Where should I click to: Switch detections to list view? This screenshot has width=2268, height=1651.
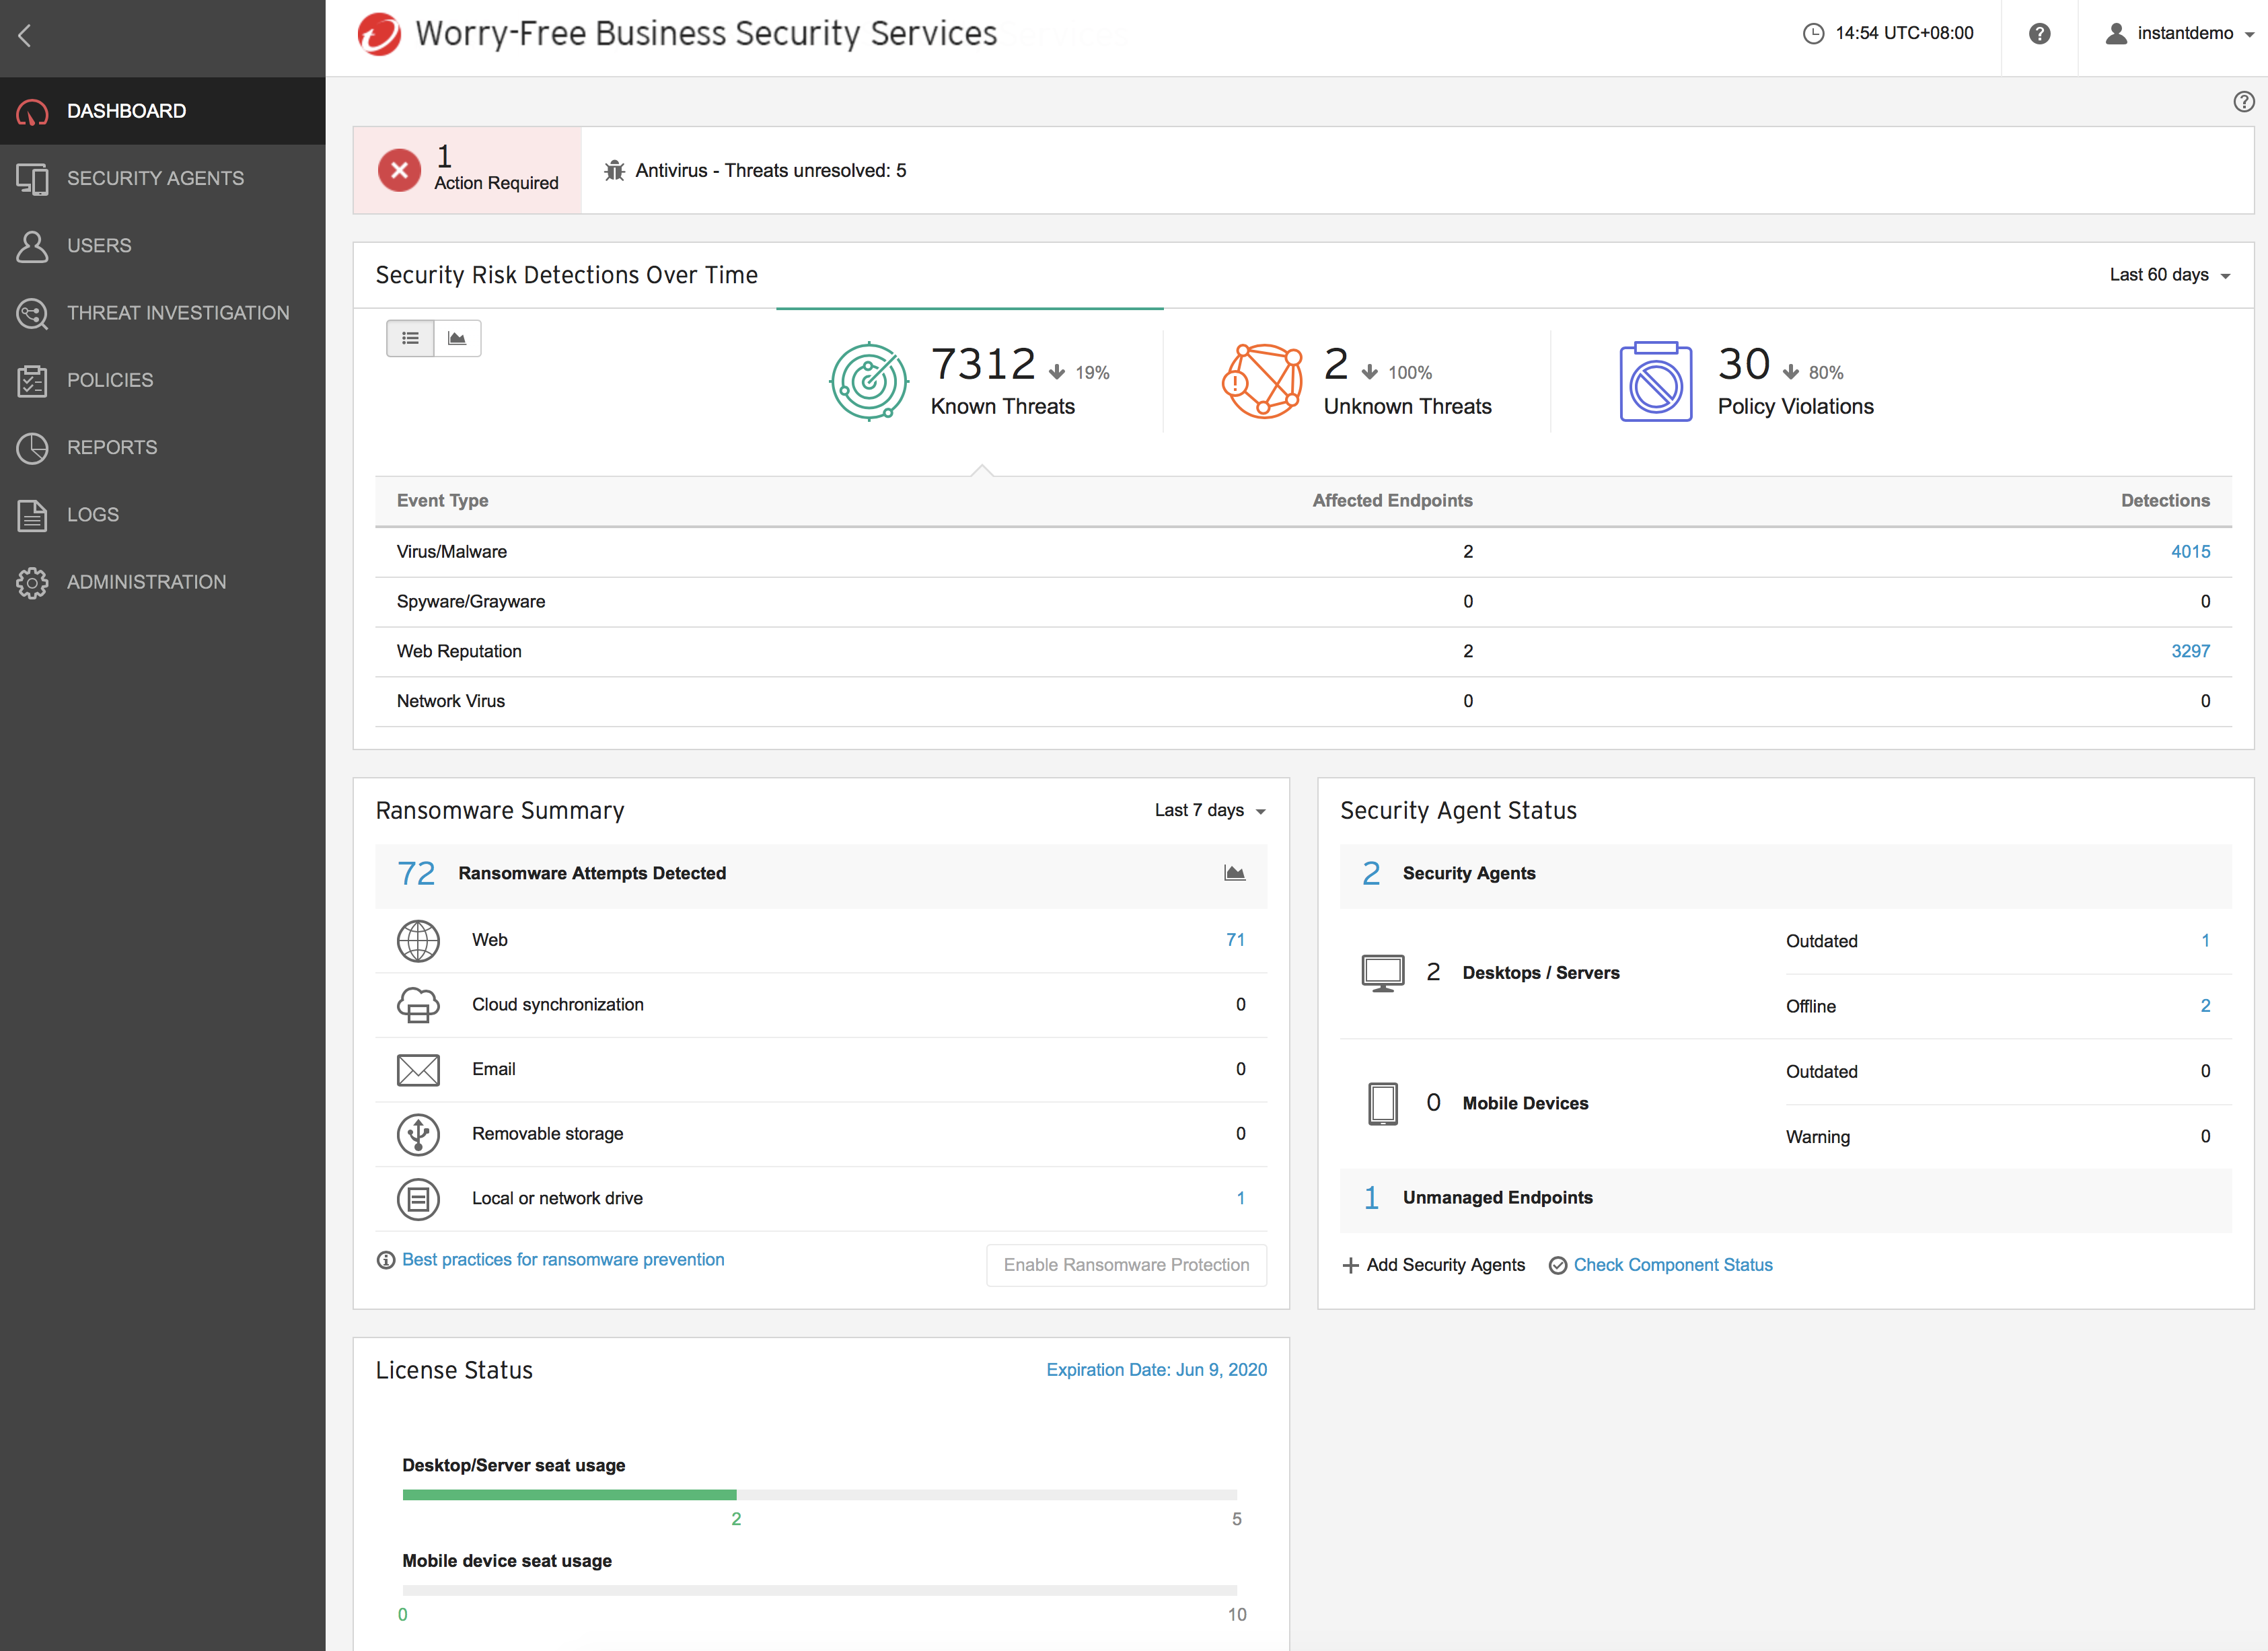(x=410, y=338)
